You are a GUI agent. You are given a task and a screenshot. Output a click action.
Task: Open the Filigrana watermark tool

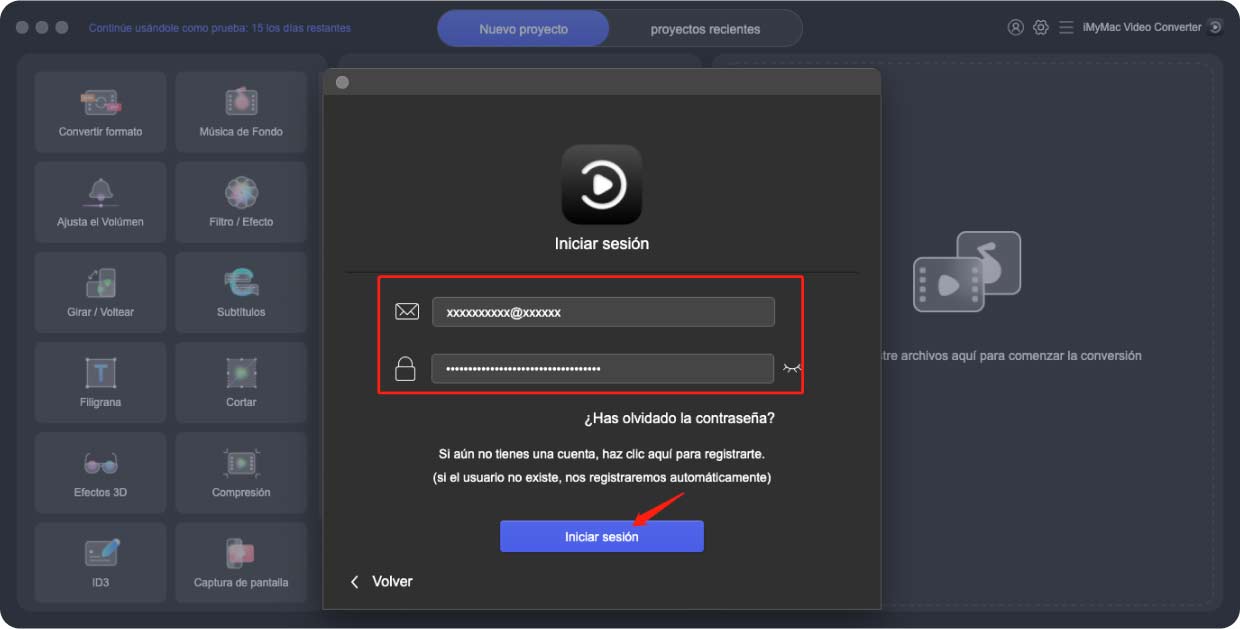[x=100, y=381]
